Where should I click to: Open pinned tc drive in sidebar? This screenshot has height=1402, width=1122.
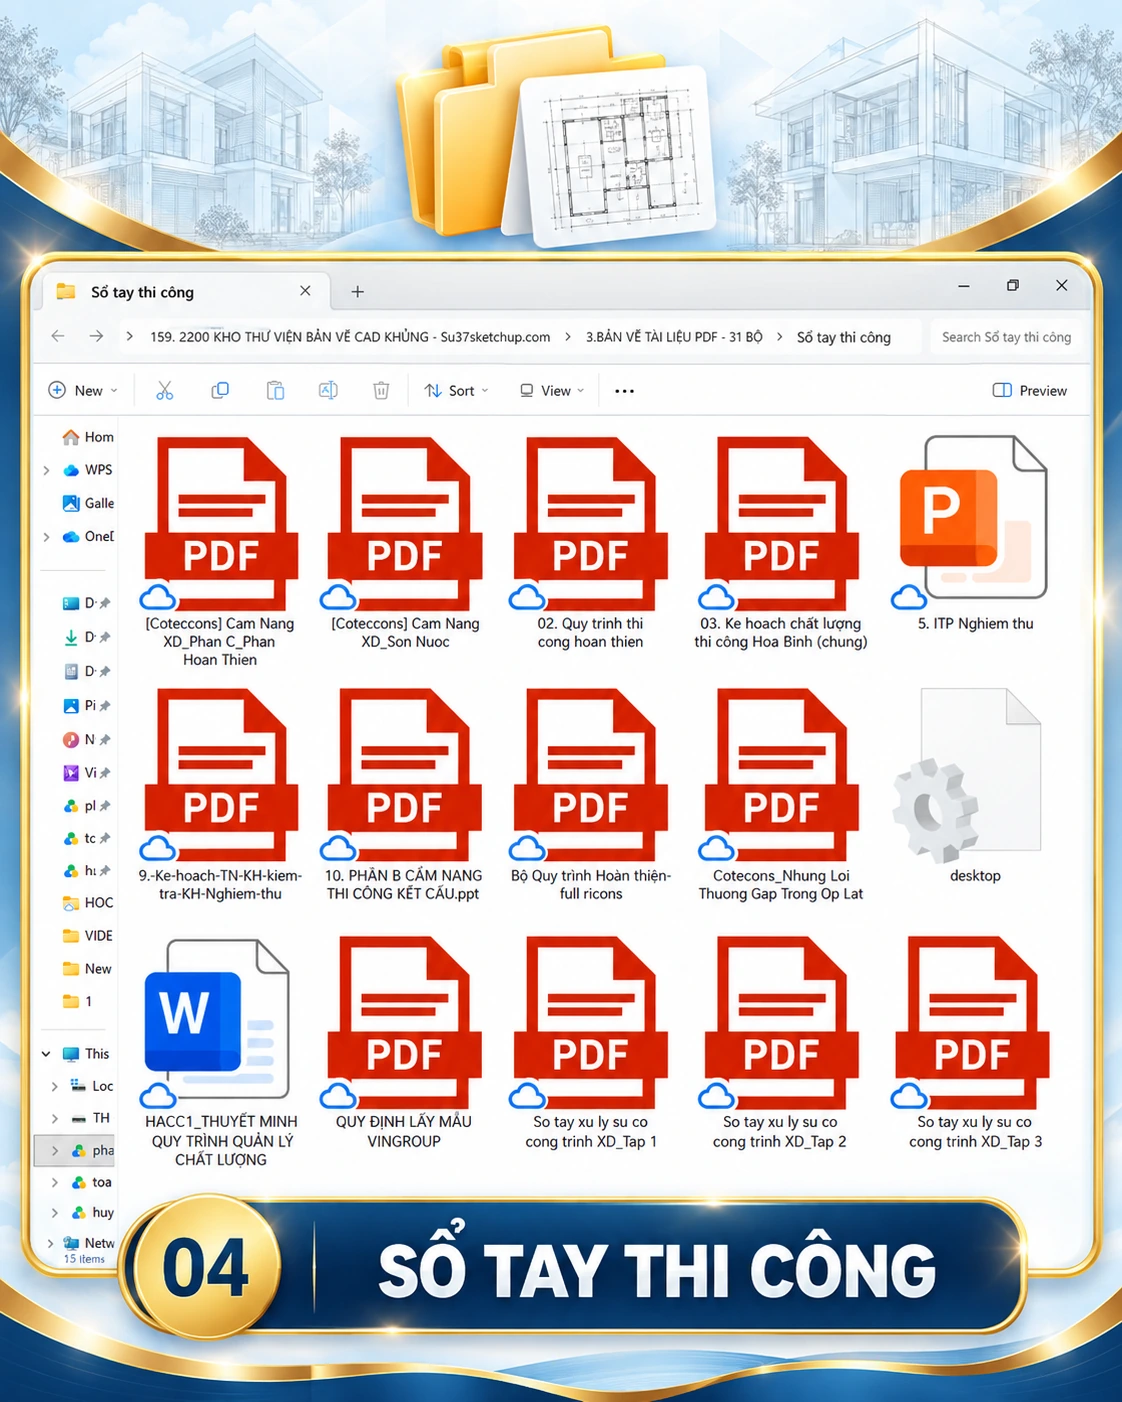pyautogui.click(x=86, y=838)
